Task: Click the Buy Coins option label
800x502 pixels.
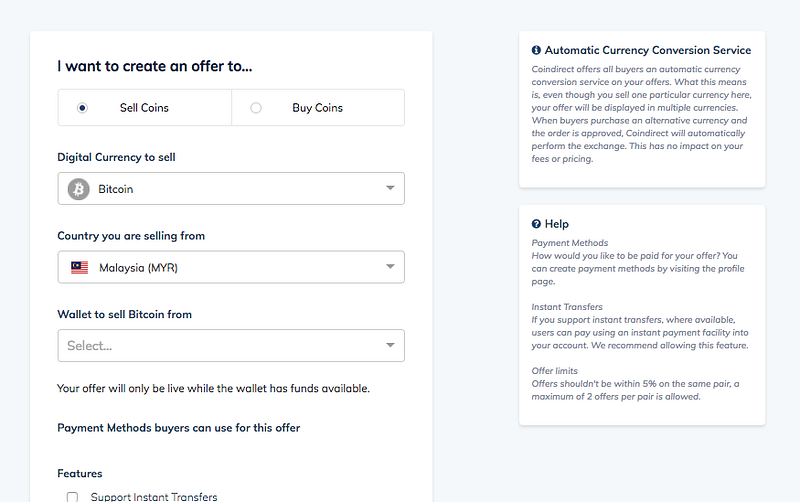Action: tap(317, 108)
